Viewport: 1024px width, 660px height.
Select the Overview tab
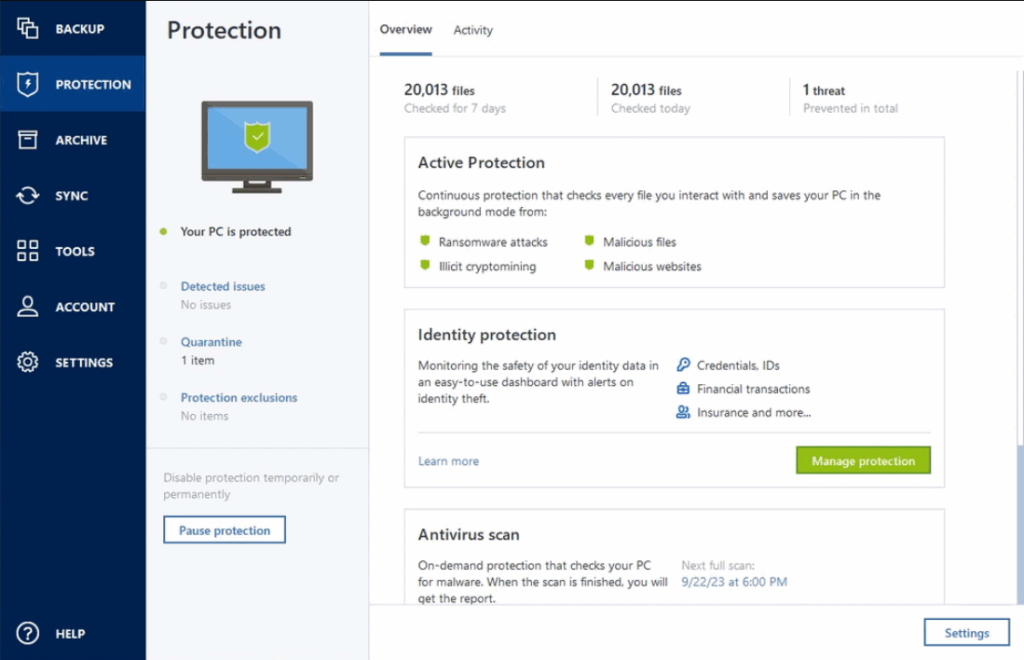405,30
